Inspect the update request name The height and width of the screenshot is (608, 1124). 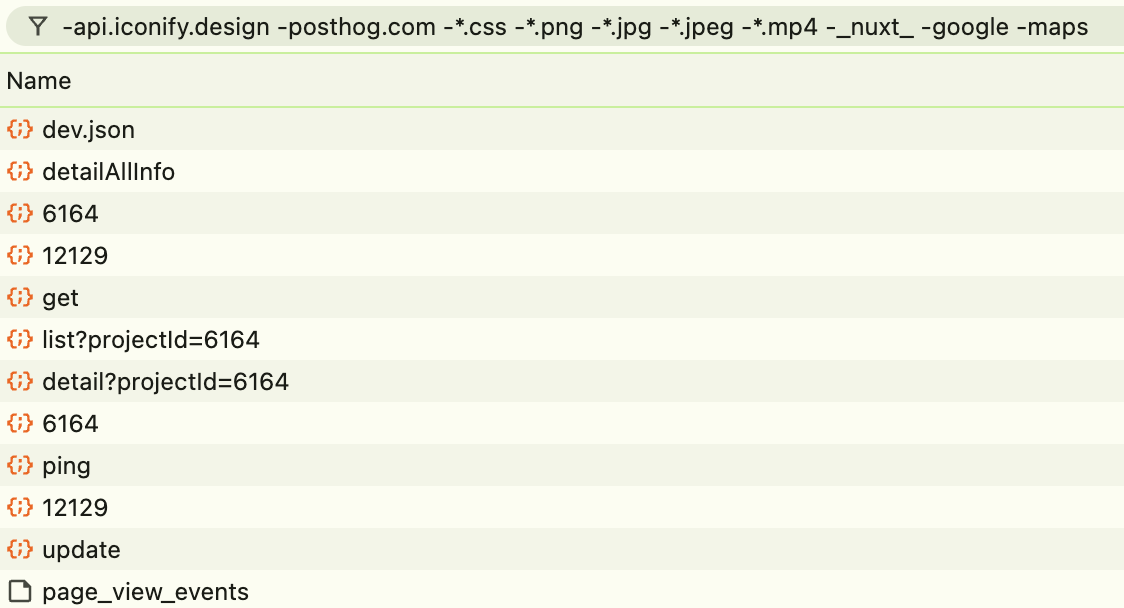[81, 549]
